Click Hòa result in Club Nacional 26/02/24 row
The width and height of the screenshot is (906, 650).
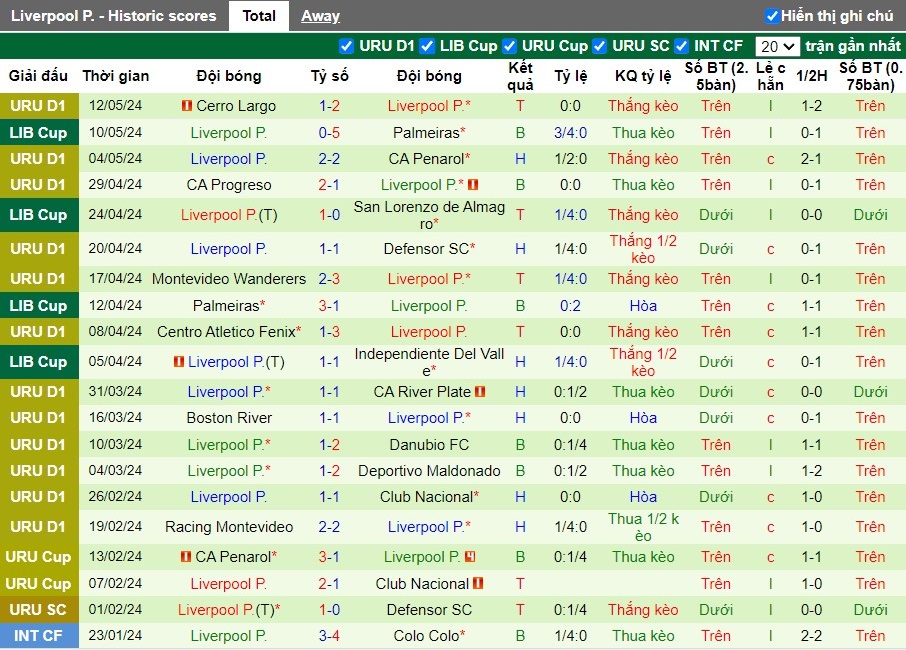point(643,497)
